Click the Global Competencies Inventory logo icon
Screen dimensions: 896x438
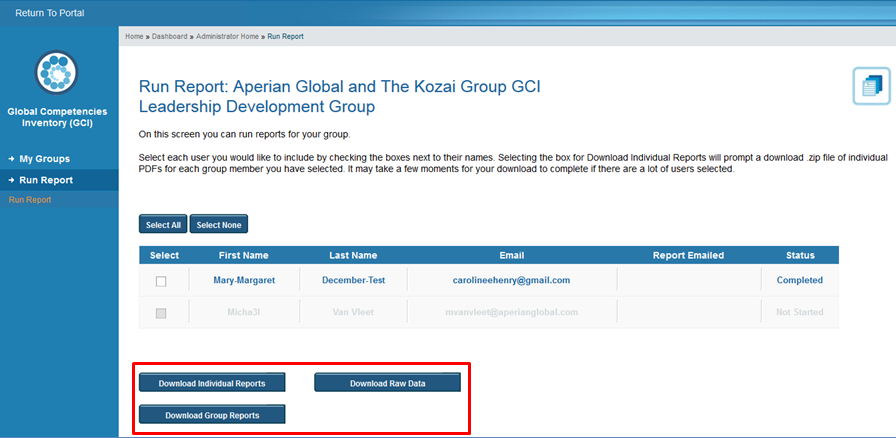click(x=56, y=73)
